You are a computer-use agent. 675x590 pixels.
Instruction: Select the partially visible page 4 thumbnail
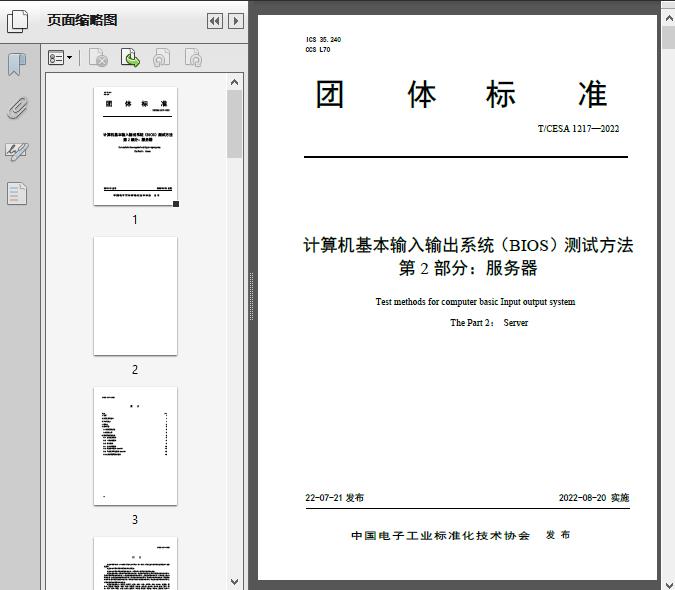pos(135,563)
